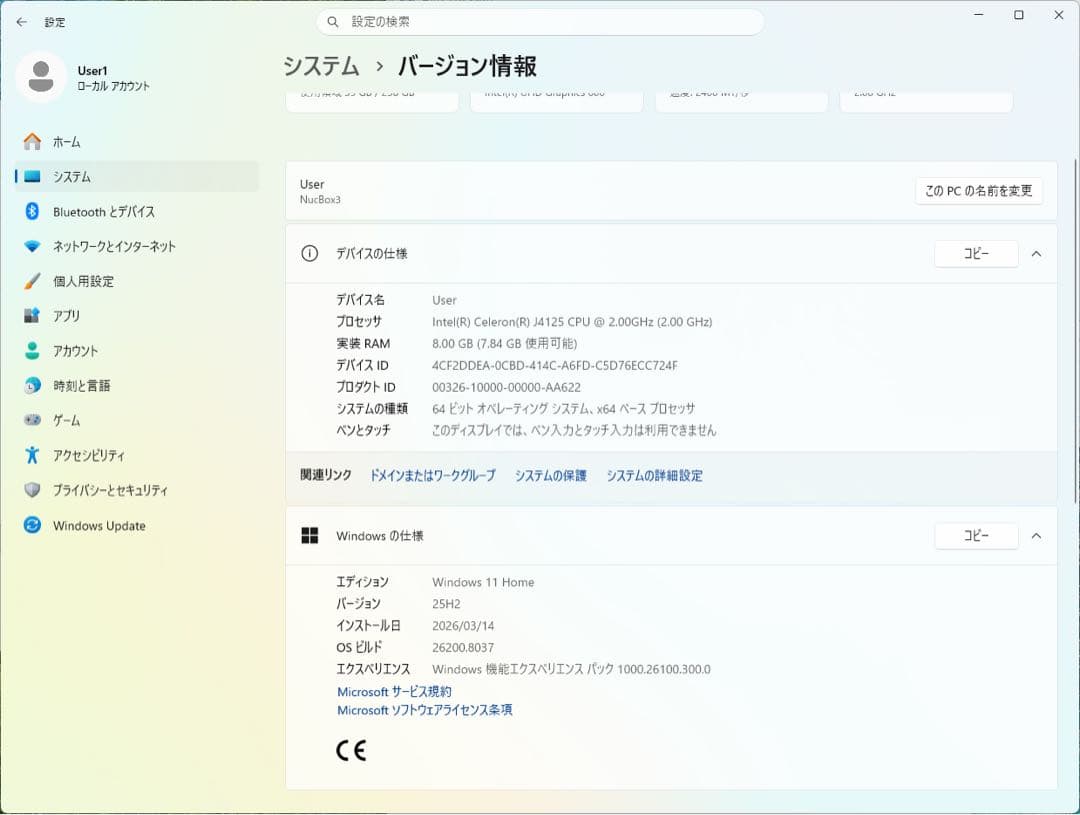1080x815 pixels.
Task: Click the product ID 00326-10000 value
Action: (506, 387)
